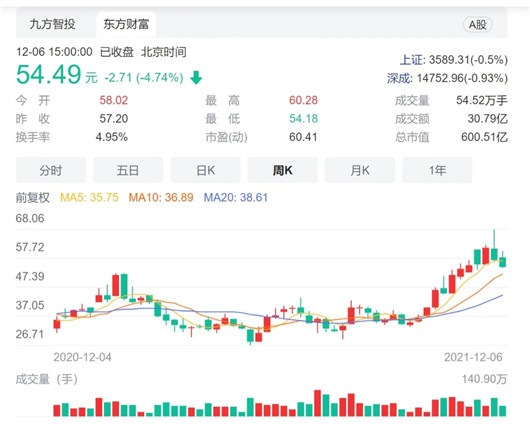Click the 市盈(动) value 60.41
Screen dimensions: 530x424
[x=303, y=137]
